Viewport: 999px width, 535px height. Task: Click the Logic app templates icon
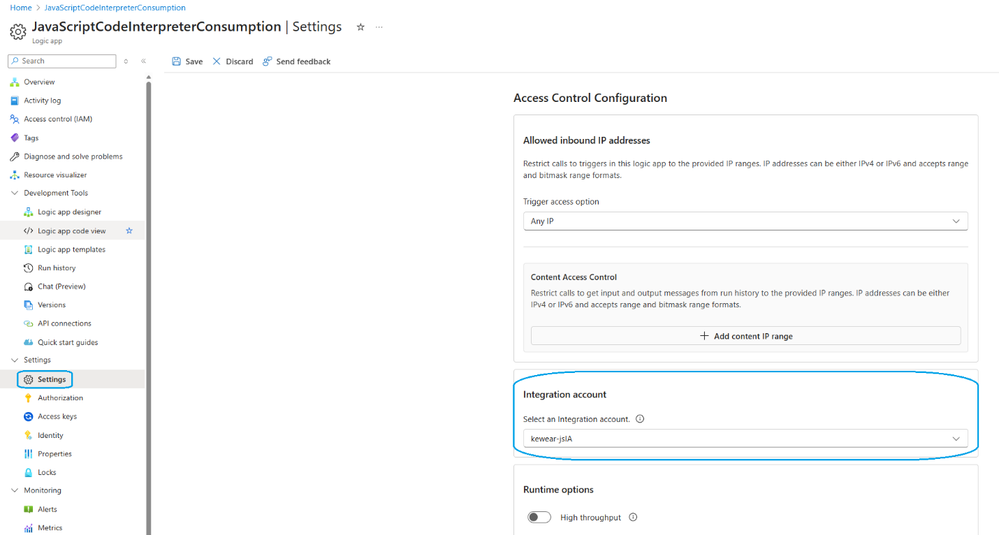tap(28, 250)
